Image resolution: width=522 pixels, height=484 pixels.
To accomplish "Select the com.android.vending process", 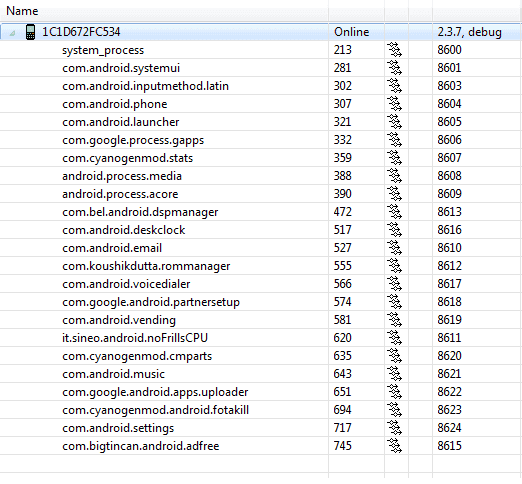I will (119, 320).
